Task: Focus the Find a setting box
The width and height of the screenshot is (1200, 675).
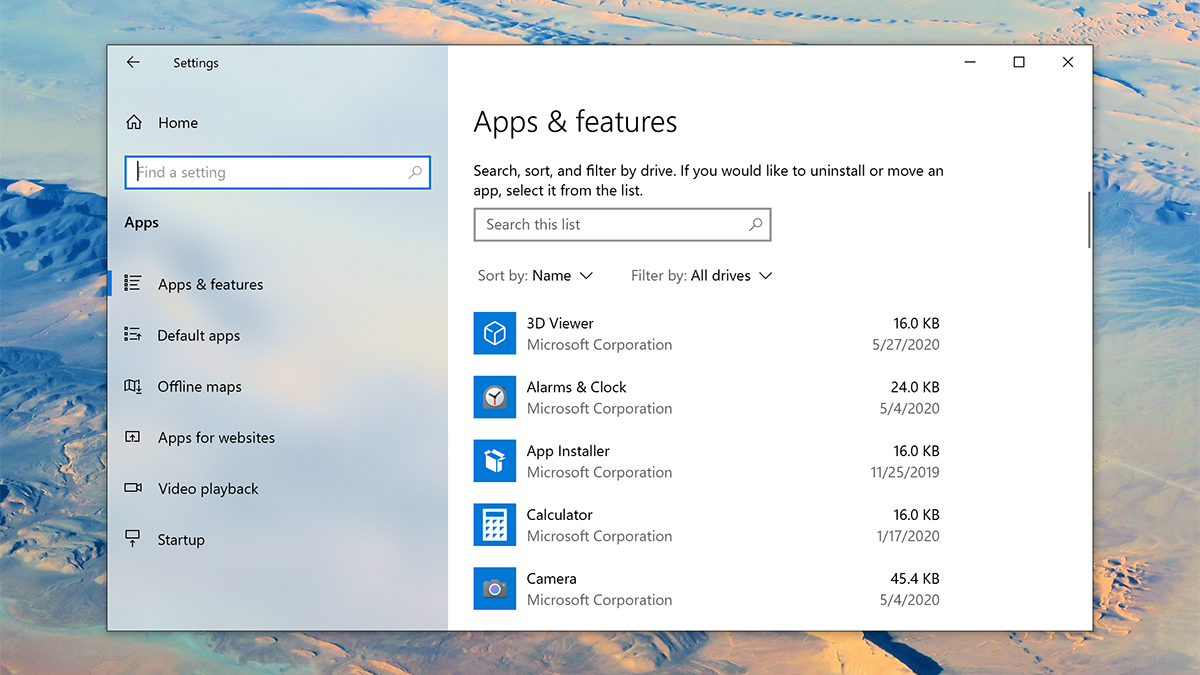Action: 278,172
